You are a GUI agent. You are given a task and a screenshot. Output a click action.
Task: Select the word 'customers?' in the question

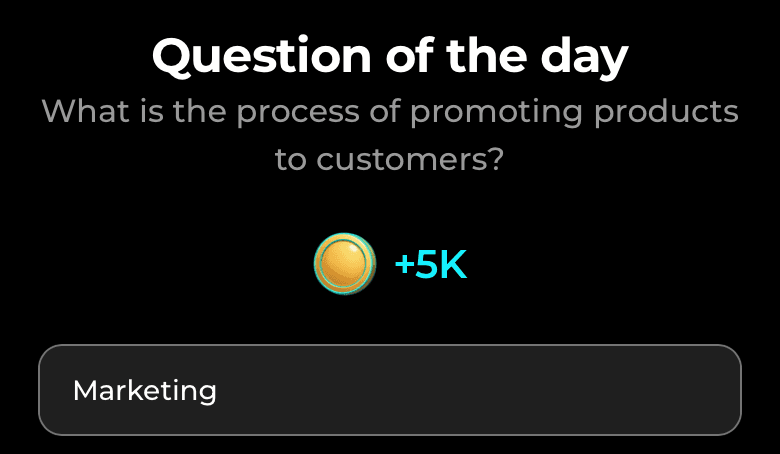(410, 160)
